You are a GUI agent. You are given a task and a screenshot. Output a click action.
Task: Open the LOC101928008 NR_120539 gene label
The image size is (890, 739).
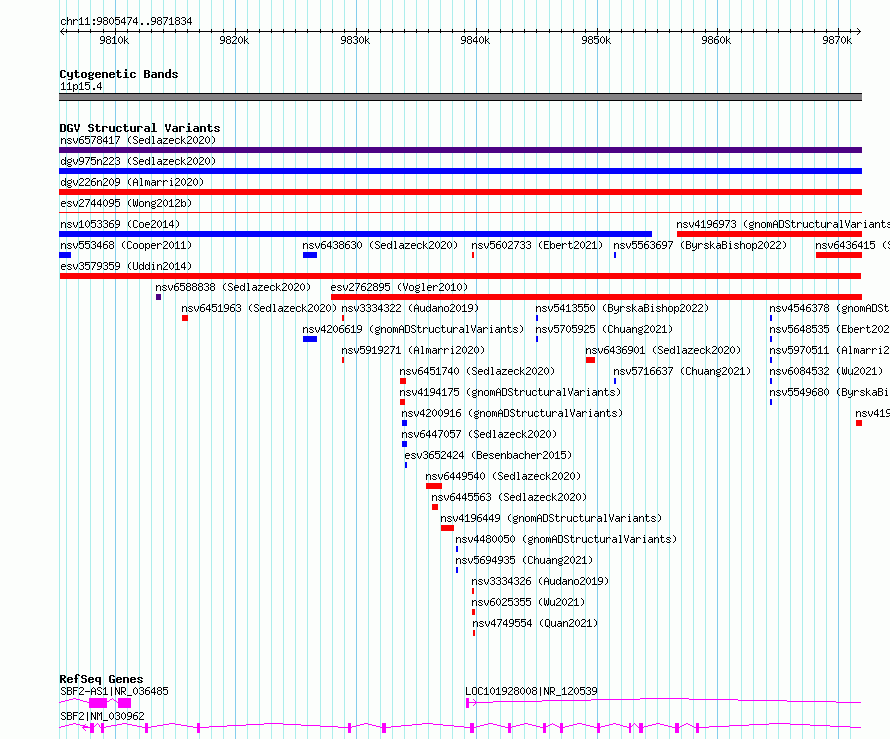tap(531, 691)
